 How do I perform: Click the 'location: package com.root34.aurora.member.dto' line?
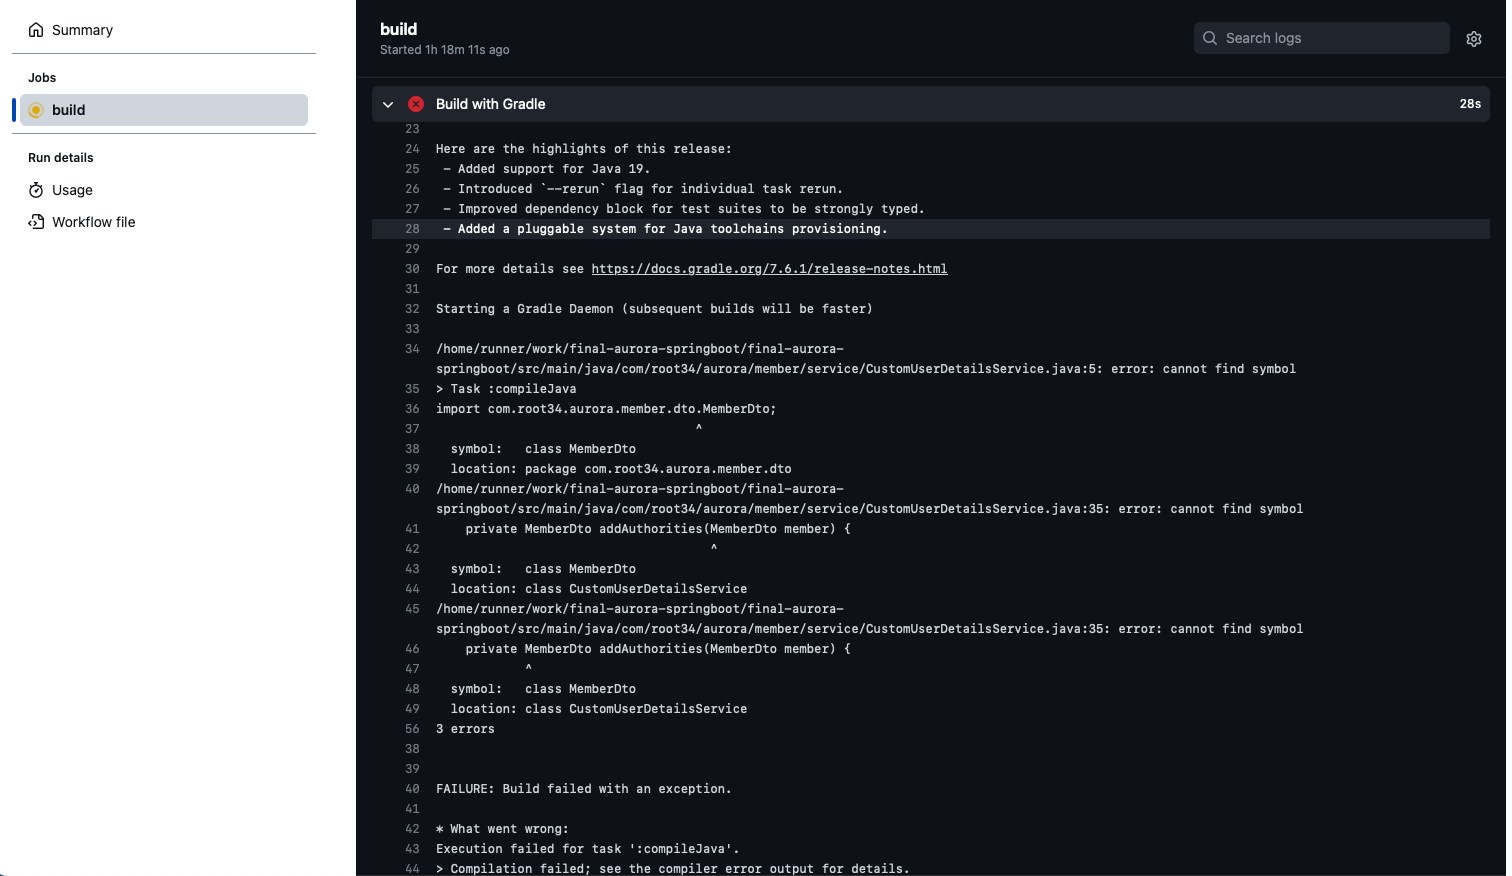coord(621,469)
